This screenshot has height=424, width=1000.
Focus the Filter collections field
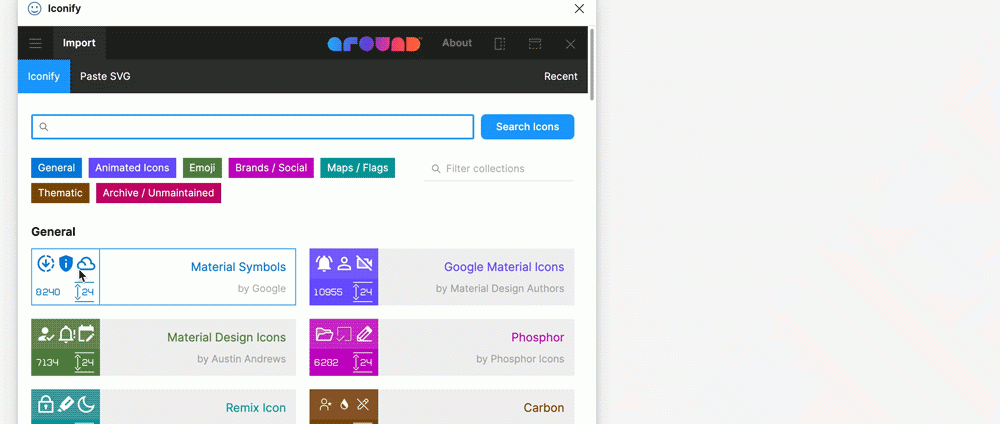(x=499, y=169)
